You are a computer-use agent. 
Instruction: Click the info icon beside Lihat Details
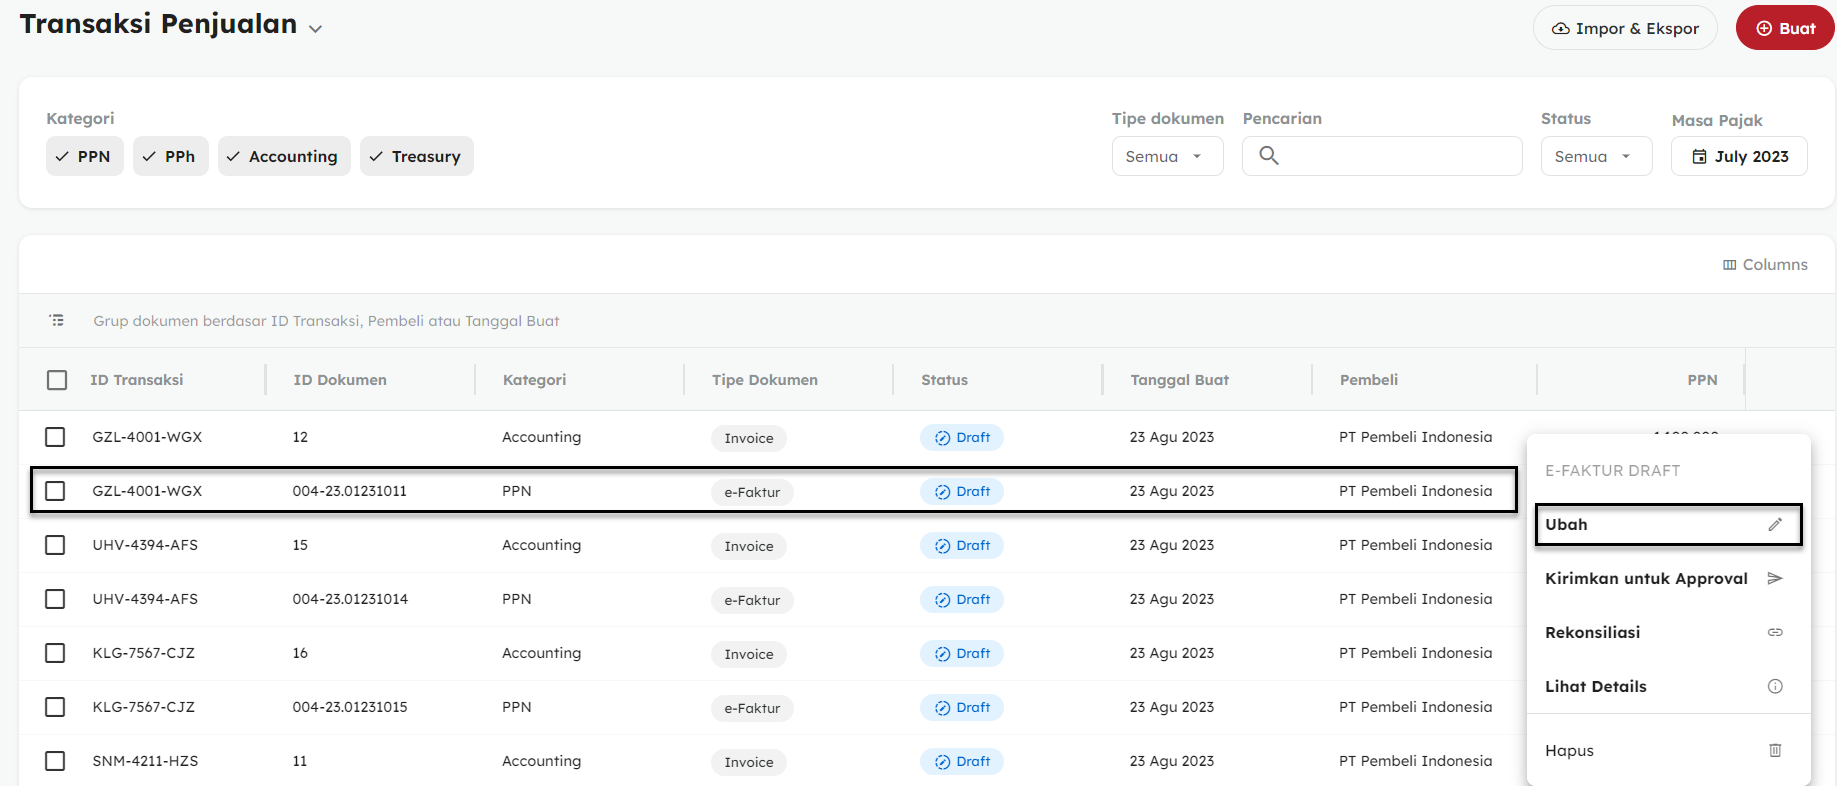1775,687
